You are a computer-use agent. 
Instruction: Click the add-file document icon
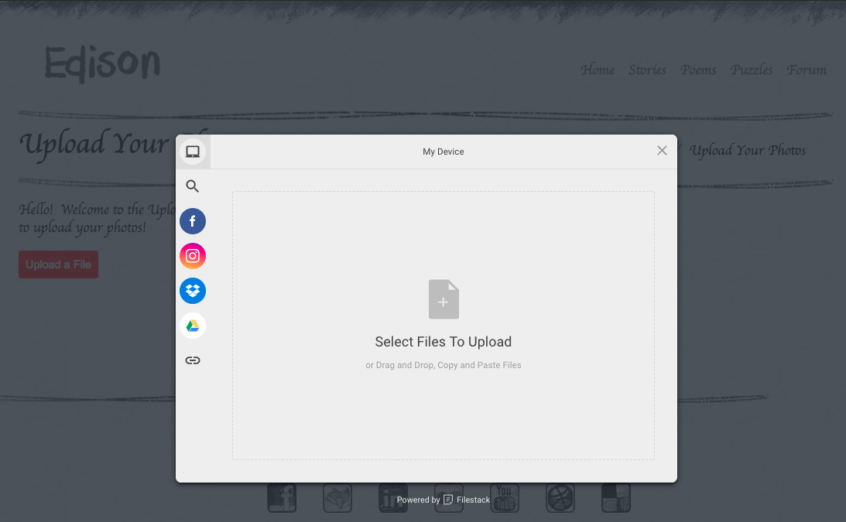tap(444, 299)
